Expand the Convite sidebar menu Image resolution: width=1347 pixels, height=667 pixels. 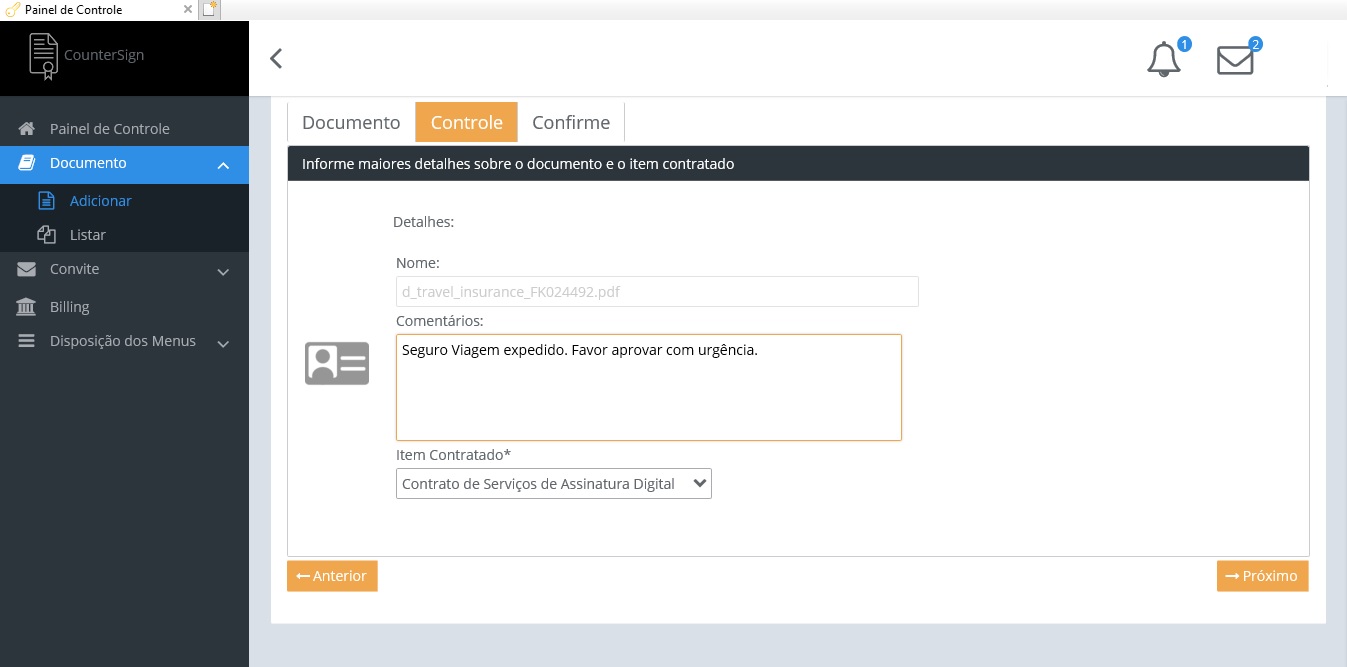click(x=223, y=271)
